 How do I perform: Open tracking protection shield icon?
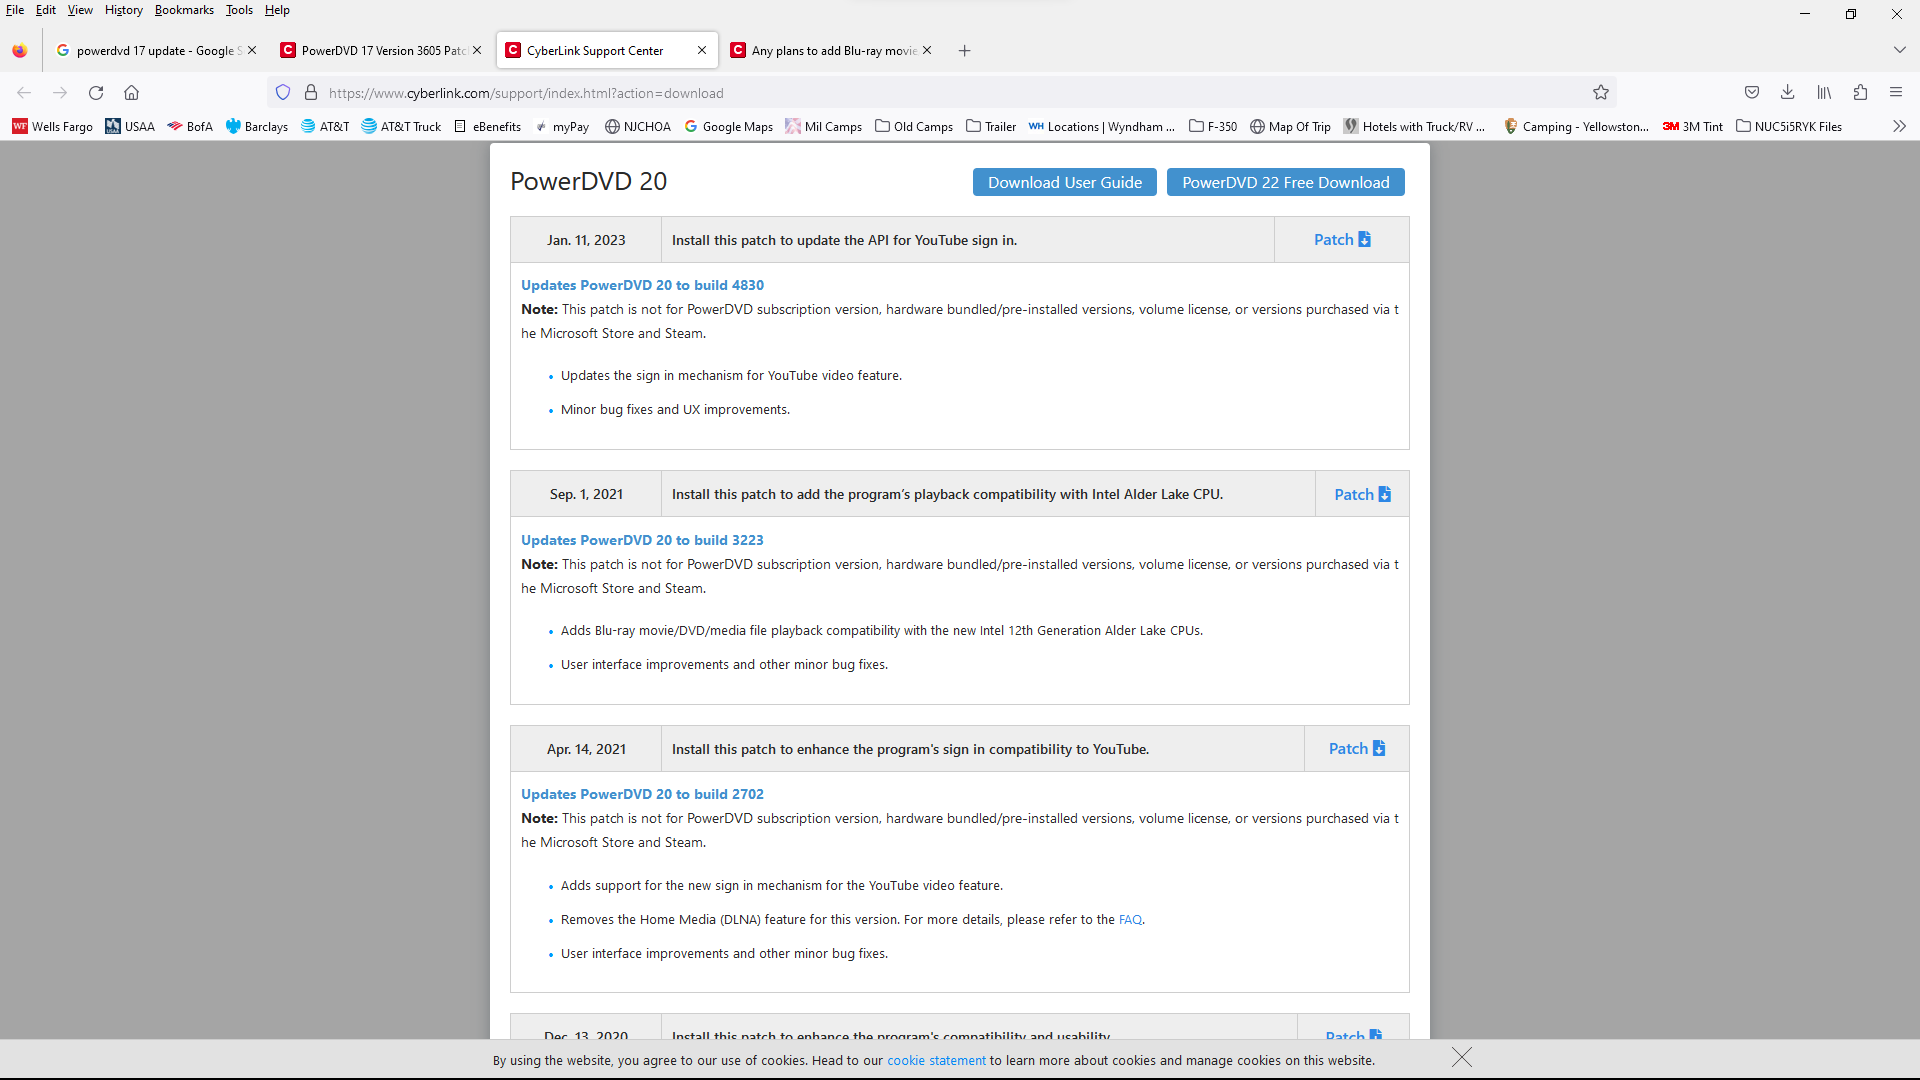tap(283, 93)
